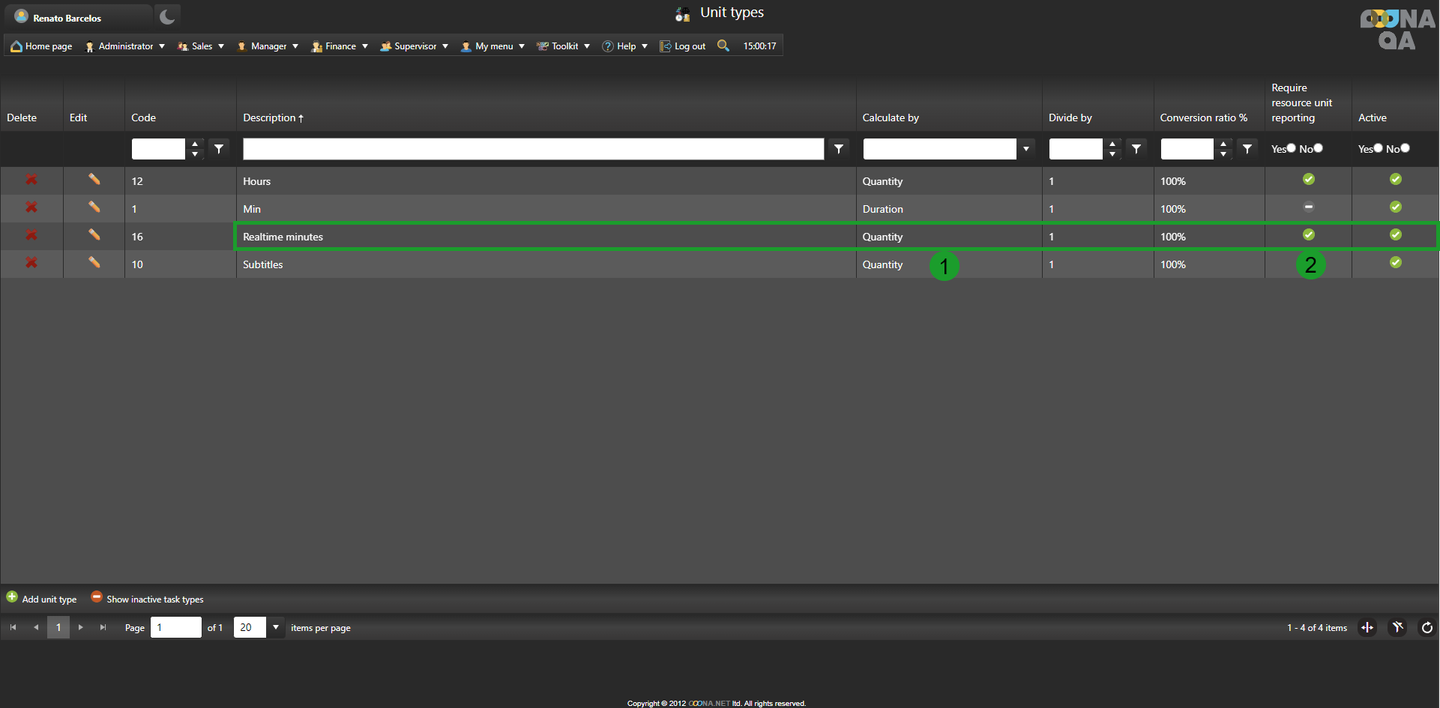Click the Description filter text field
The width and height of the screenshot is (1440, 708).
pos(533,149)
